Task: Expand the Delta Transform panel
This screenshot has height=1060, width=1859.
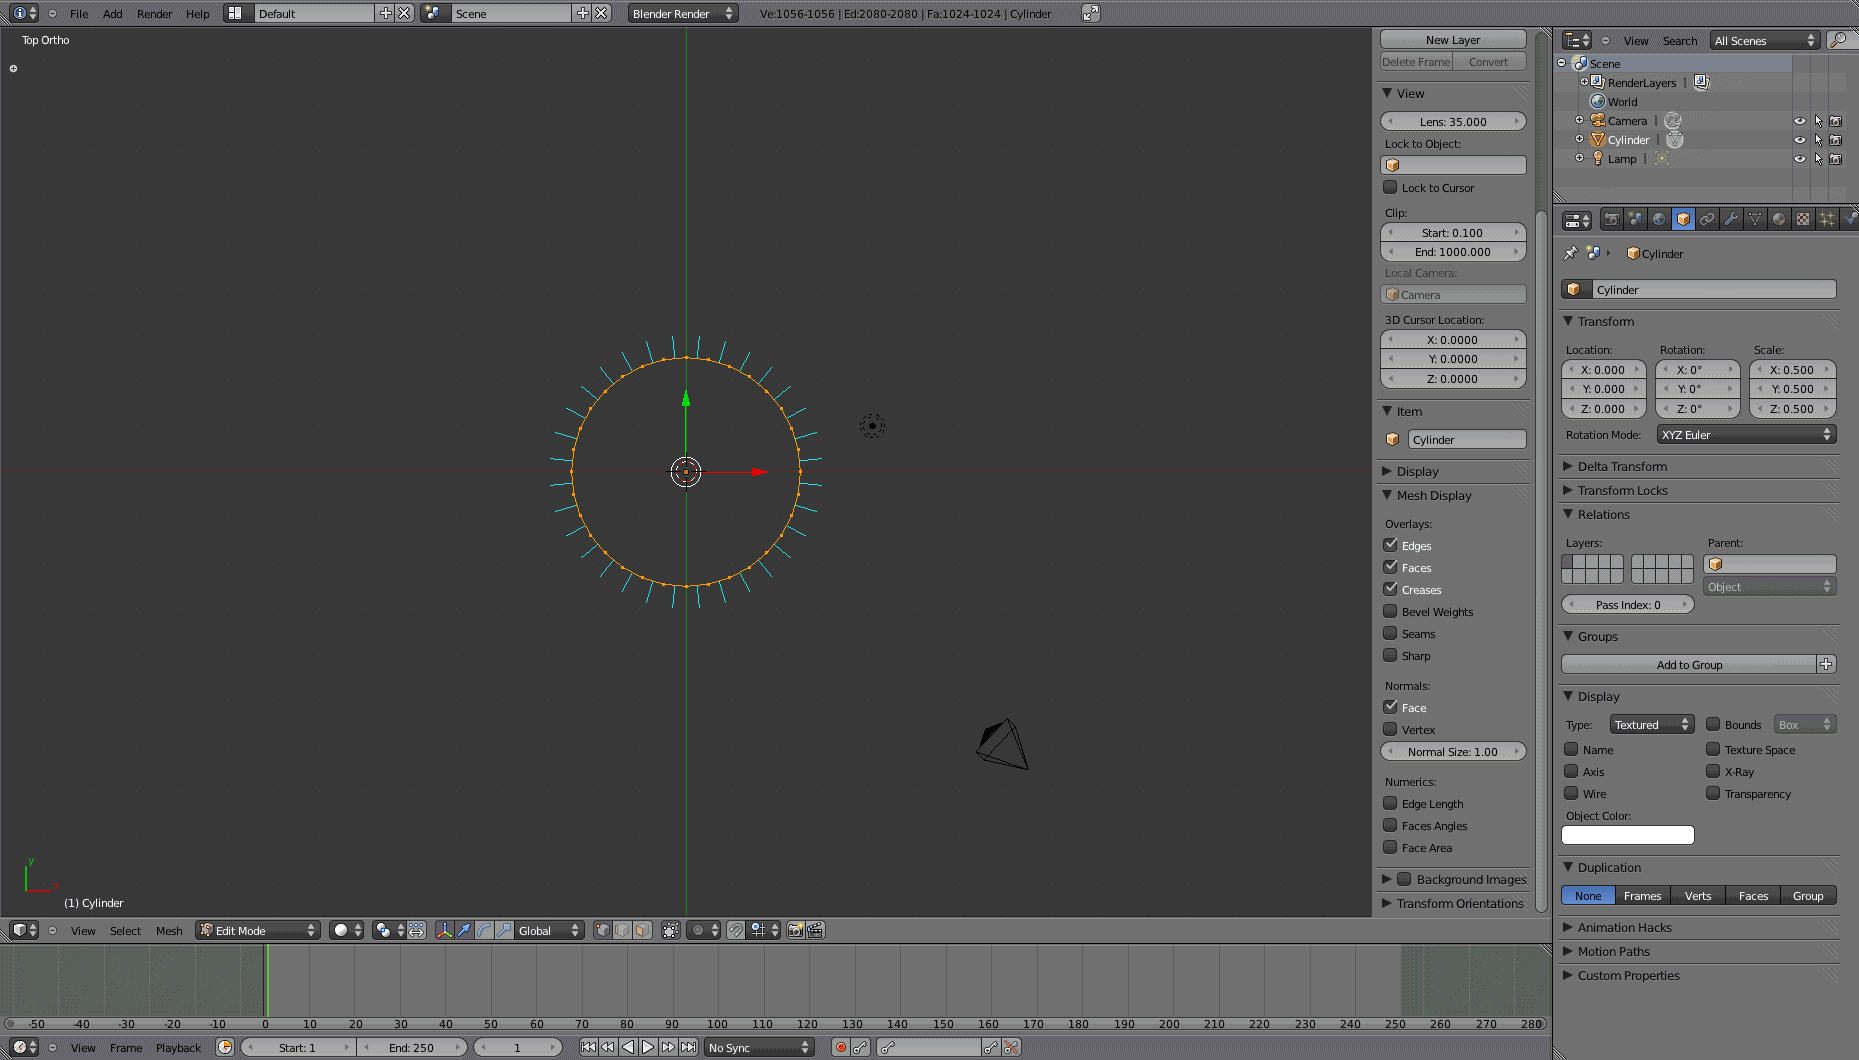Action: pyautogui.click(x=1622, y=466)
